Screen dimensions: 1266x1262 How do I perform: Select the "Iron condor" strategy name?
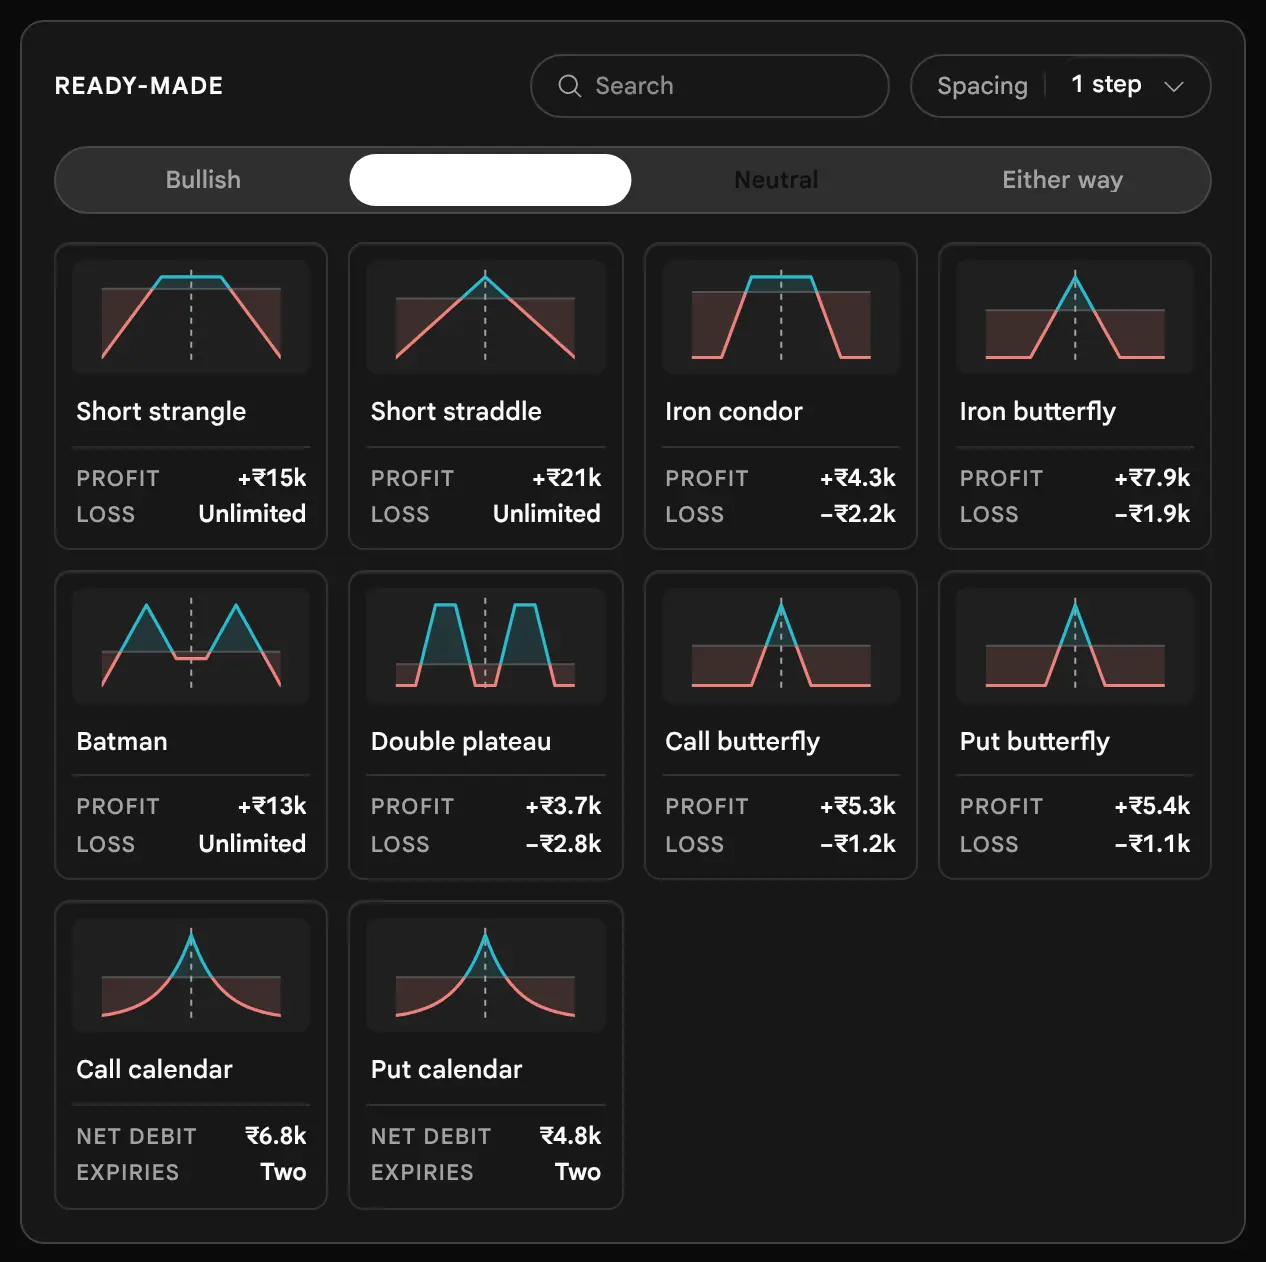click(734, 412)
